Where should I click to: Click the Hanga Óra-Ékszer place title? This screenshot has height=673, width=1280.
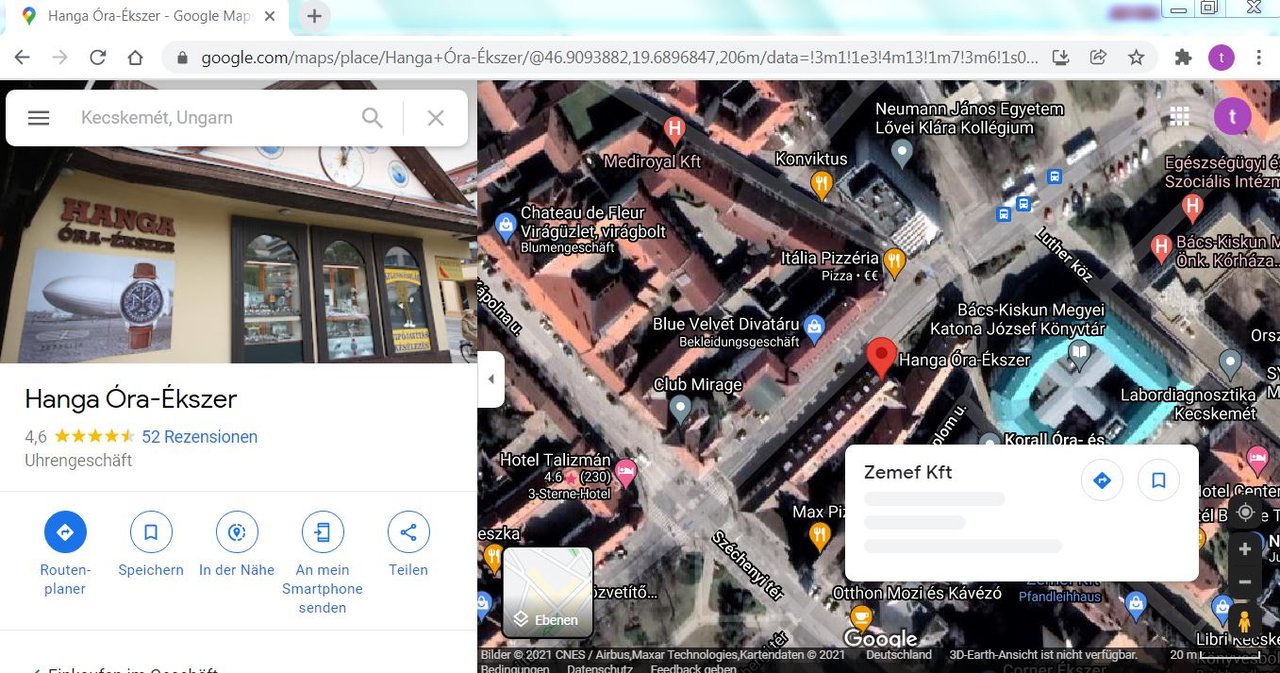coord(131,399)
